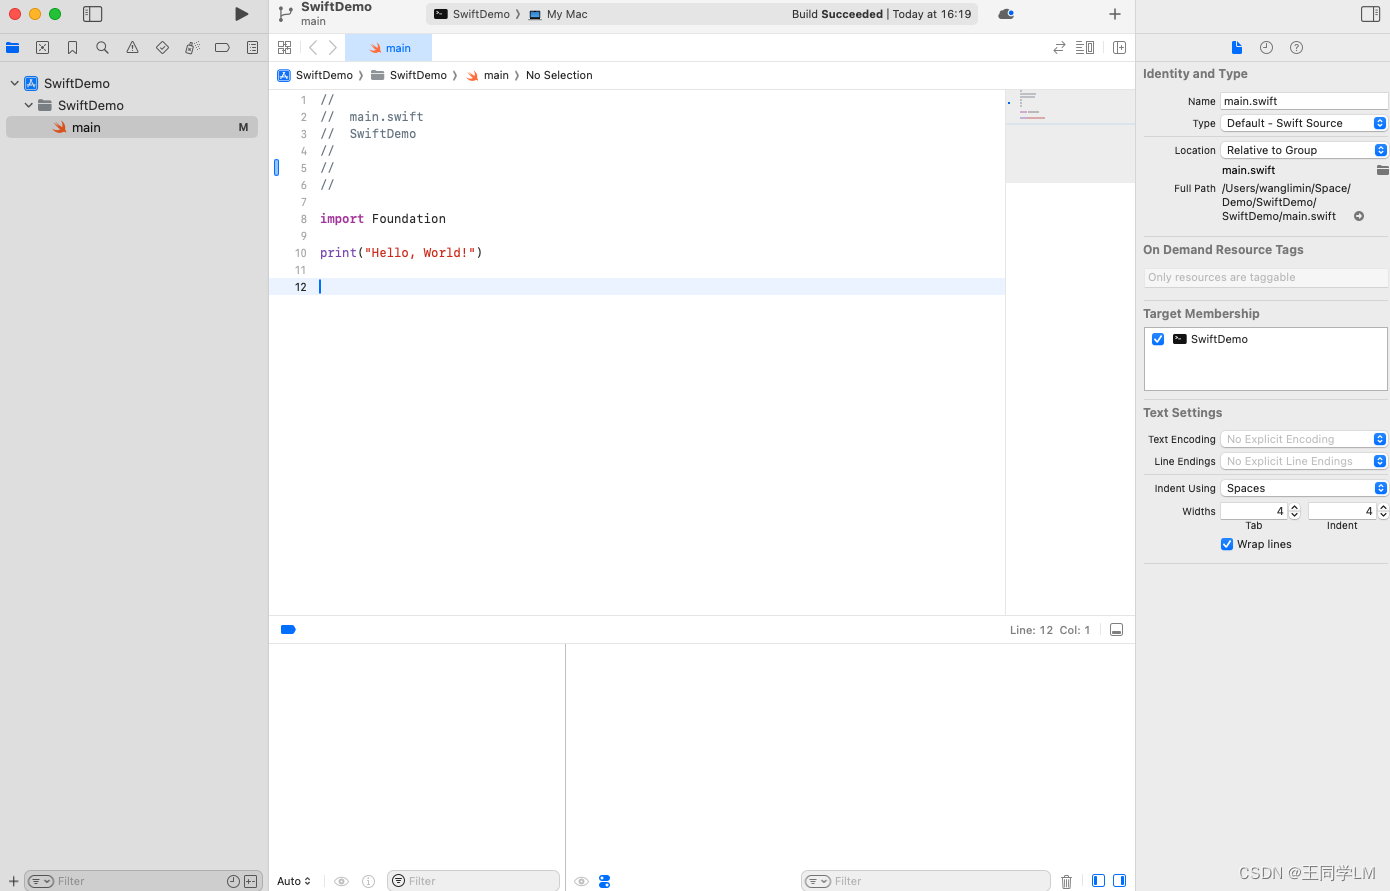This screenshot has width=1390, height=891.
Task: Open the related items grid menu
Action: tap(285, 47)
